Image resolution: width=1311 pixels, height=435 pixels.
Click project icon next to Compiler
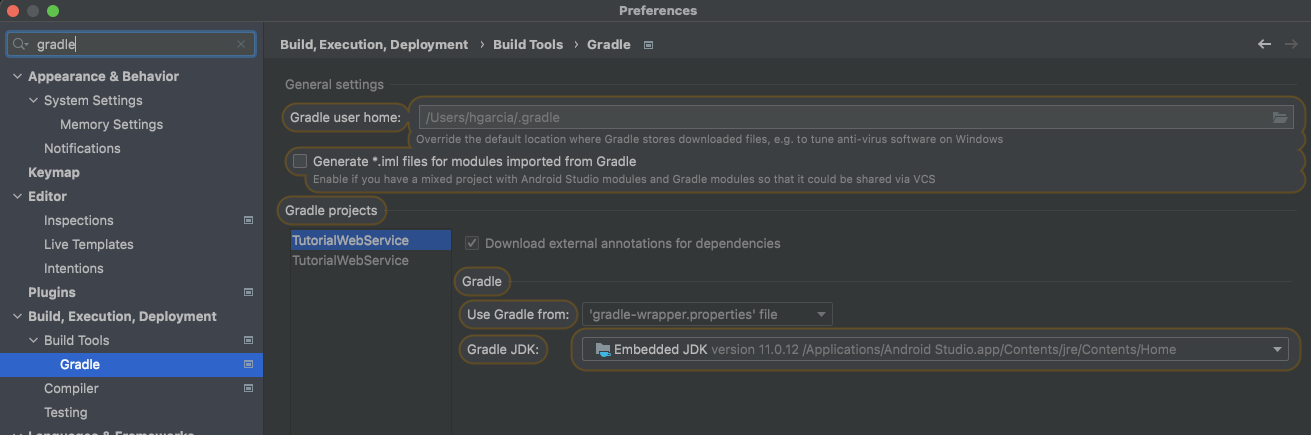(x=248, y=388)
